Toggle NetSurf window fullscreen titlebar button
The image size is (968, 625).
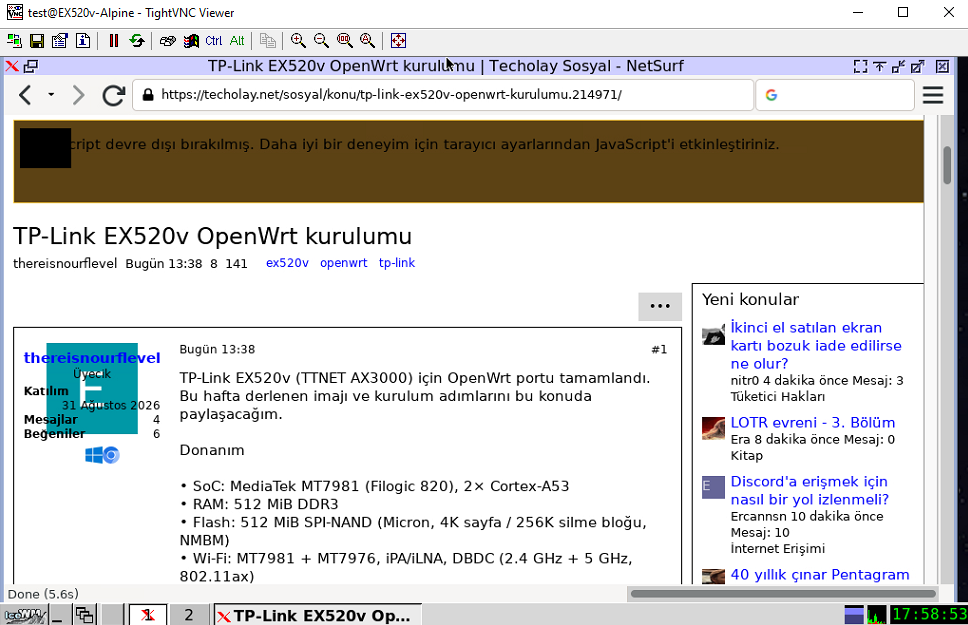pyautogui.click(x=861, y=66)
